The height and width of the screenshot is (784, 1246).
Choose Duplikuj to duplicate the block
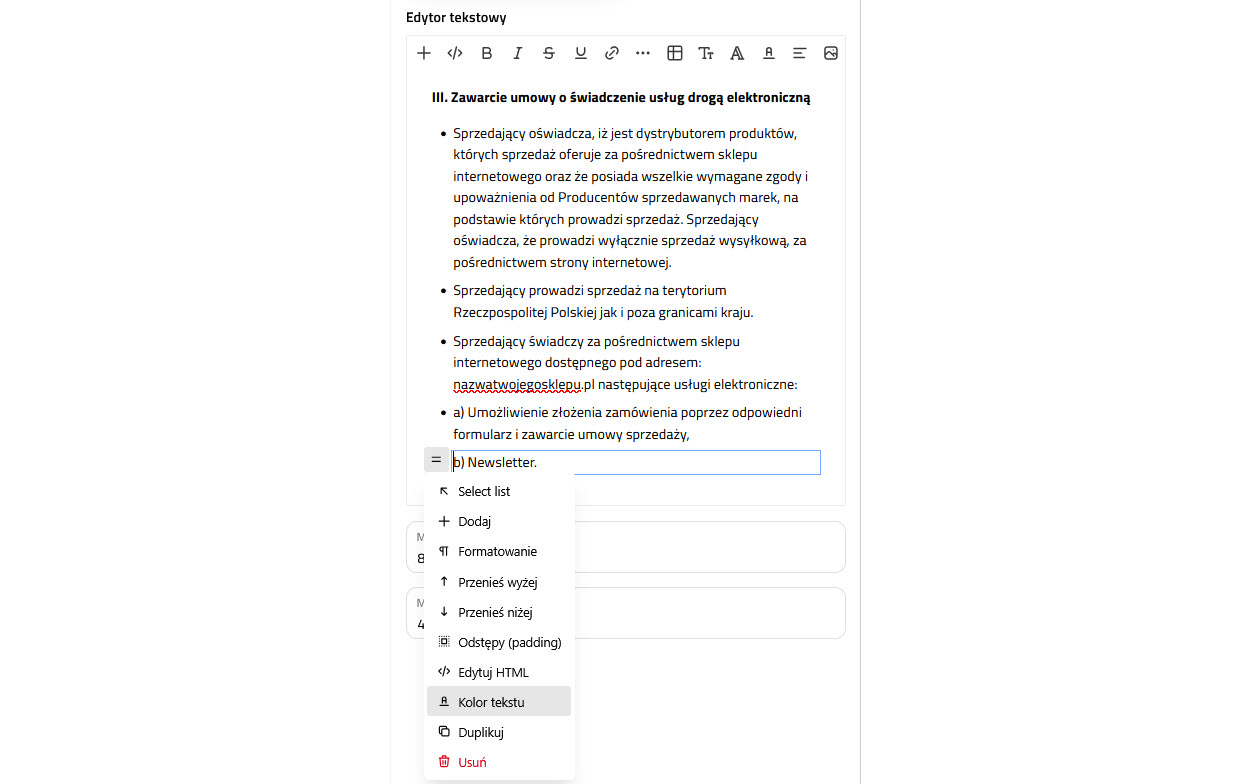tap(480, 732)
